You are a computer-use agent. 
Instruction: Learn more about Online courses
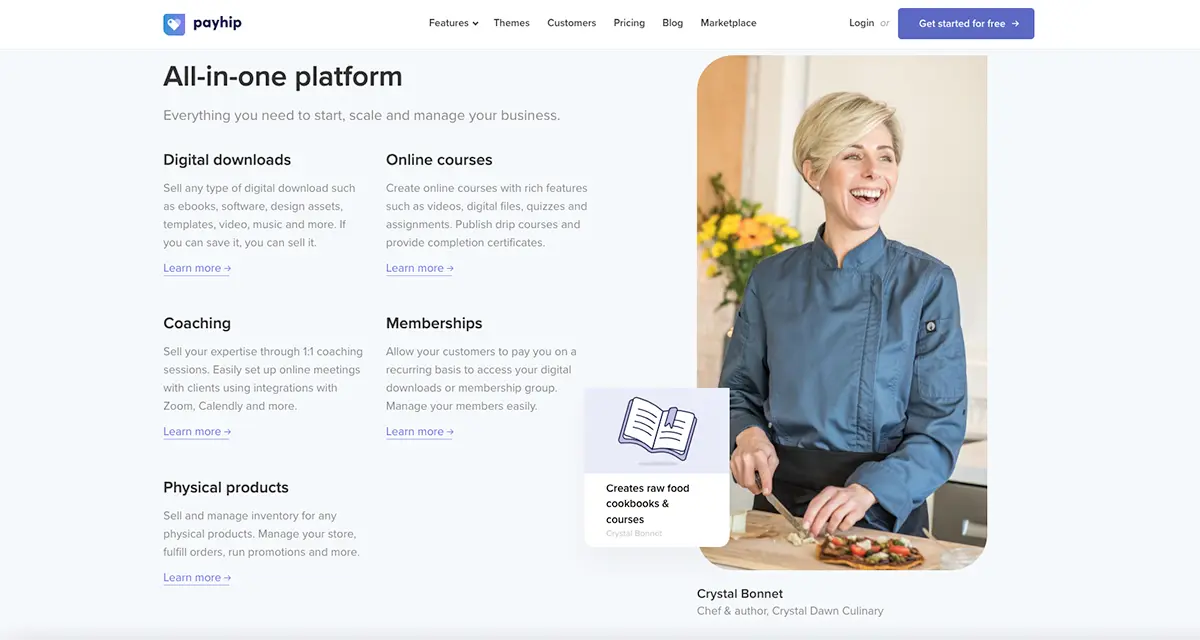pos(420,268)
